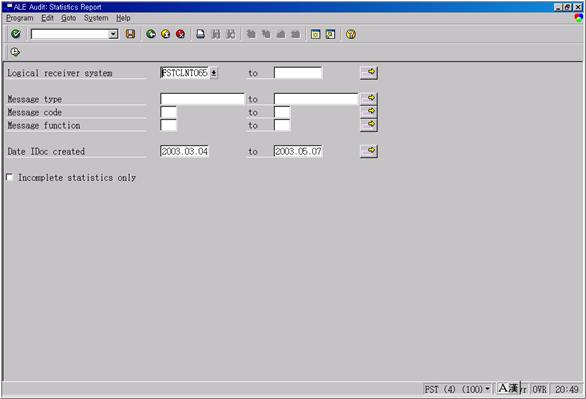Viewport: 586px width, 399px height.
Task: Click the yellow Help question mark icon
Action: pos(351,34)
